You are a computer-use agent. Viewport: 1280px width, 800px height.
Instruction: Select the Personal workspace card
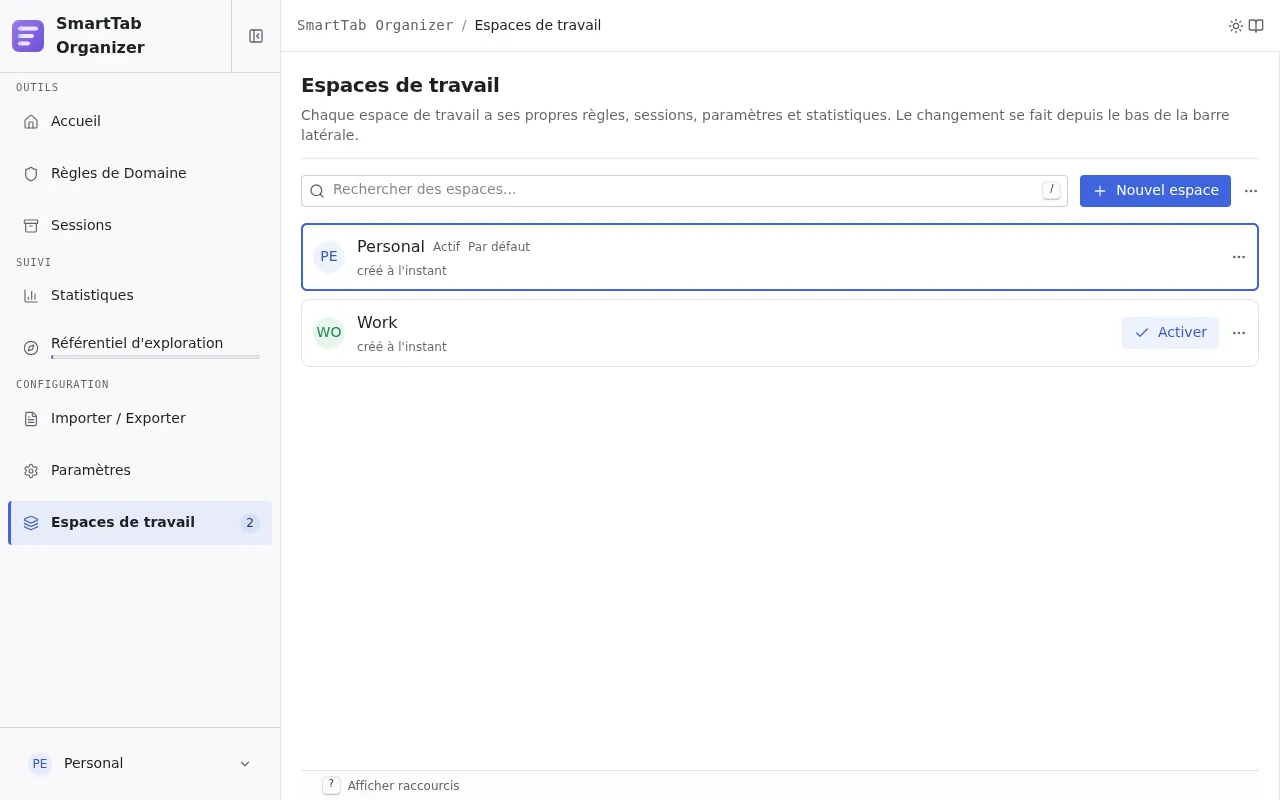tap(780, 257)
